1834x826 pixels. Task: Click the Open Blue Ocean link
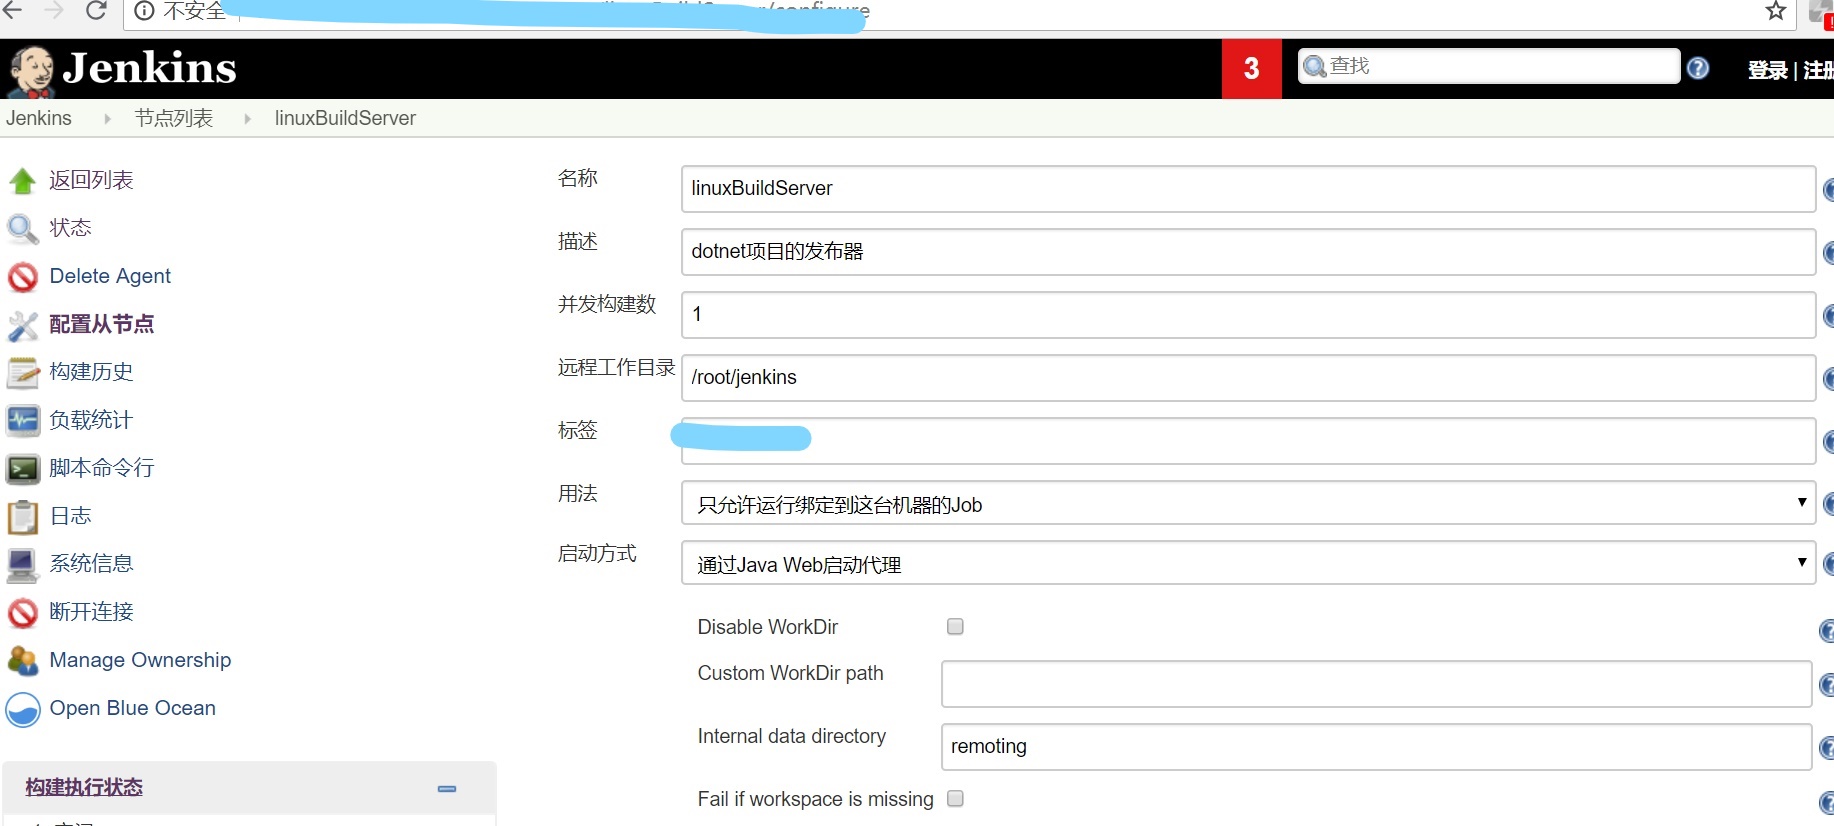click(133, 708)
